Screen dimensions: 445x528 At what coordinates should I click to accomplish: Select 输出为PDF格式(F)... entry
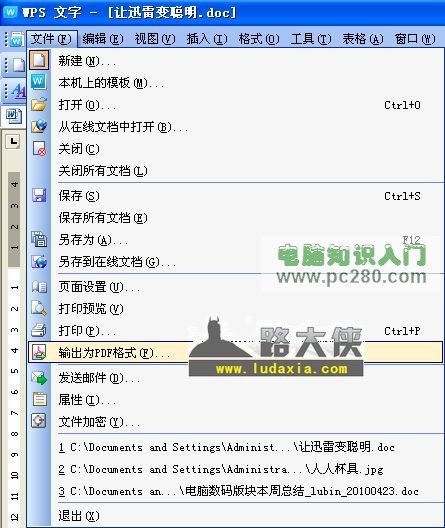[x=236, y=352]
